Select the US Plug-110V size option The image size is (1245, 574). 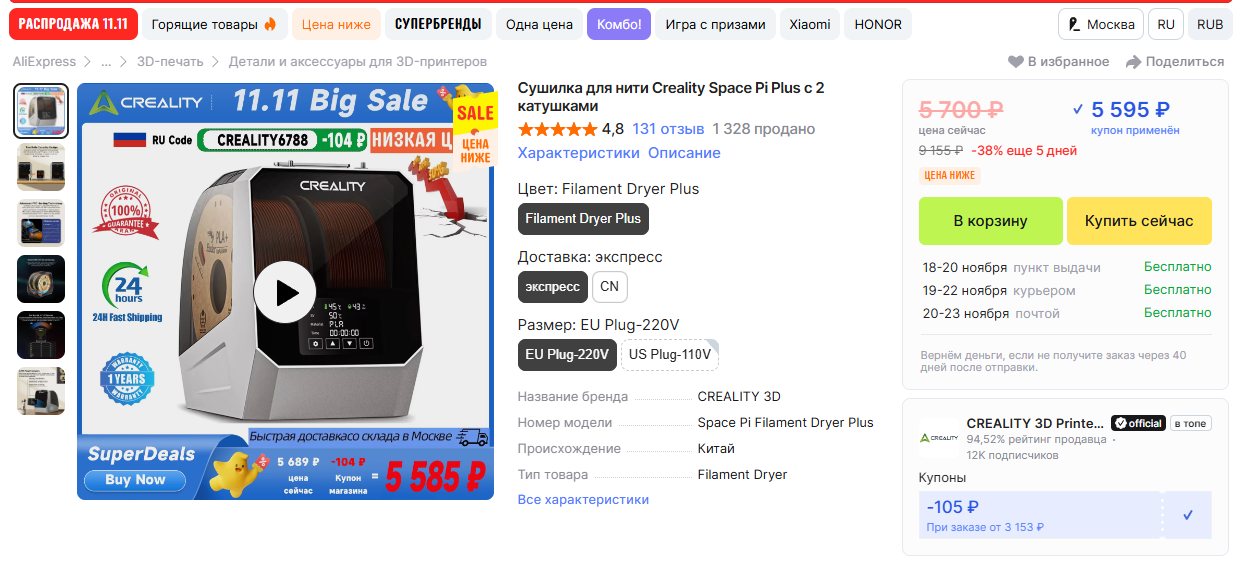tap(670, 354)
